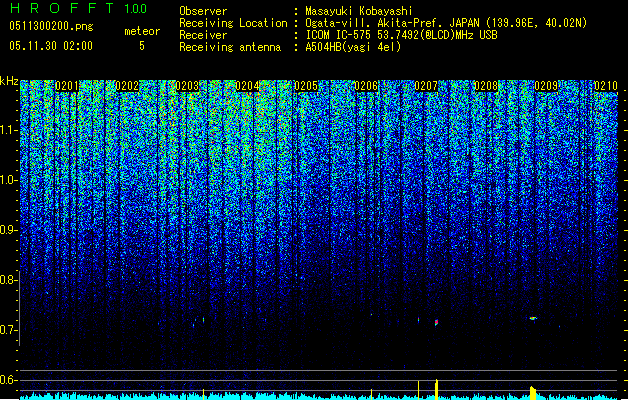This screenshot has width=629, height=400.
Task: Click the ICOM IC-575 receiver text
Action: 401,35
